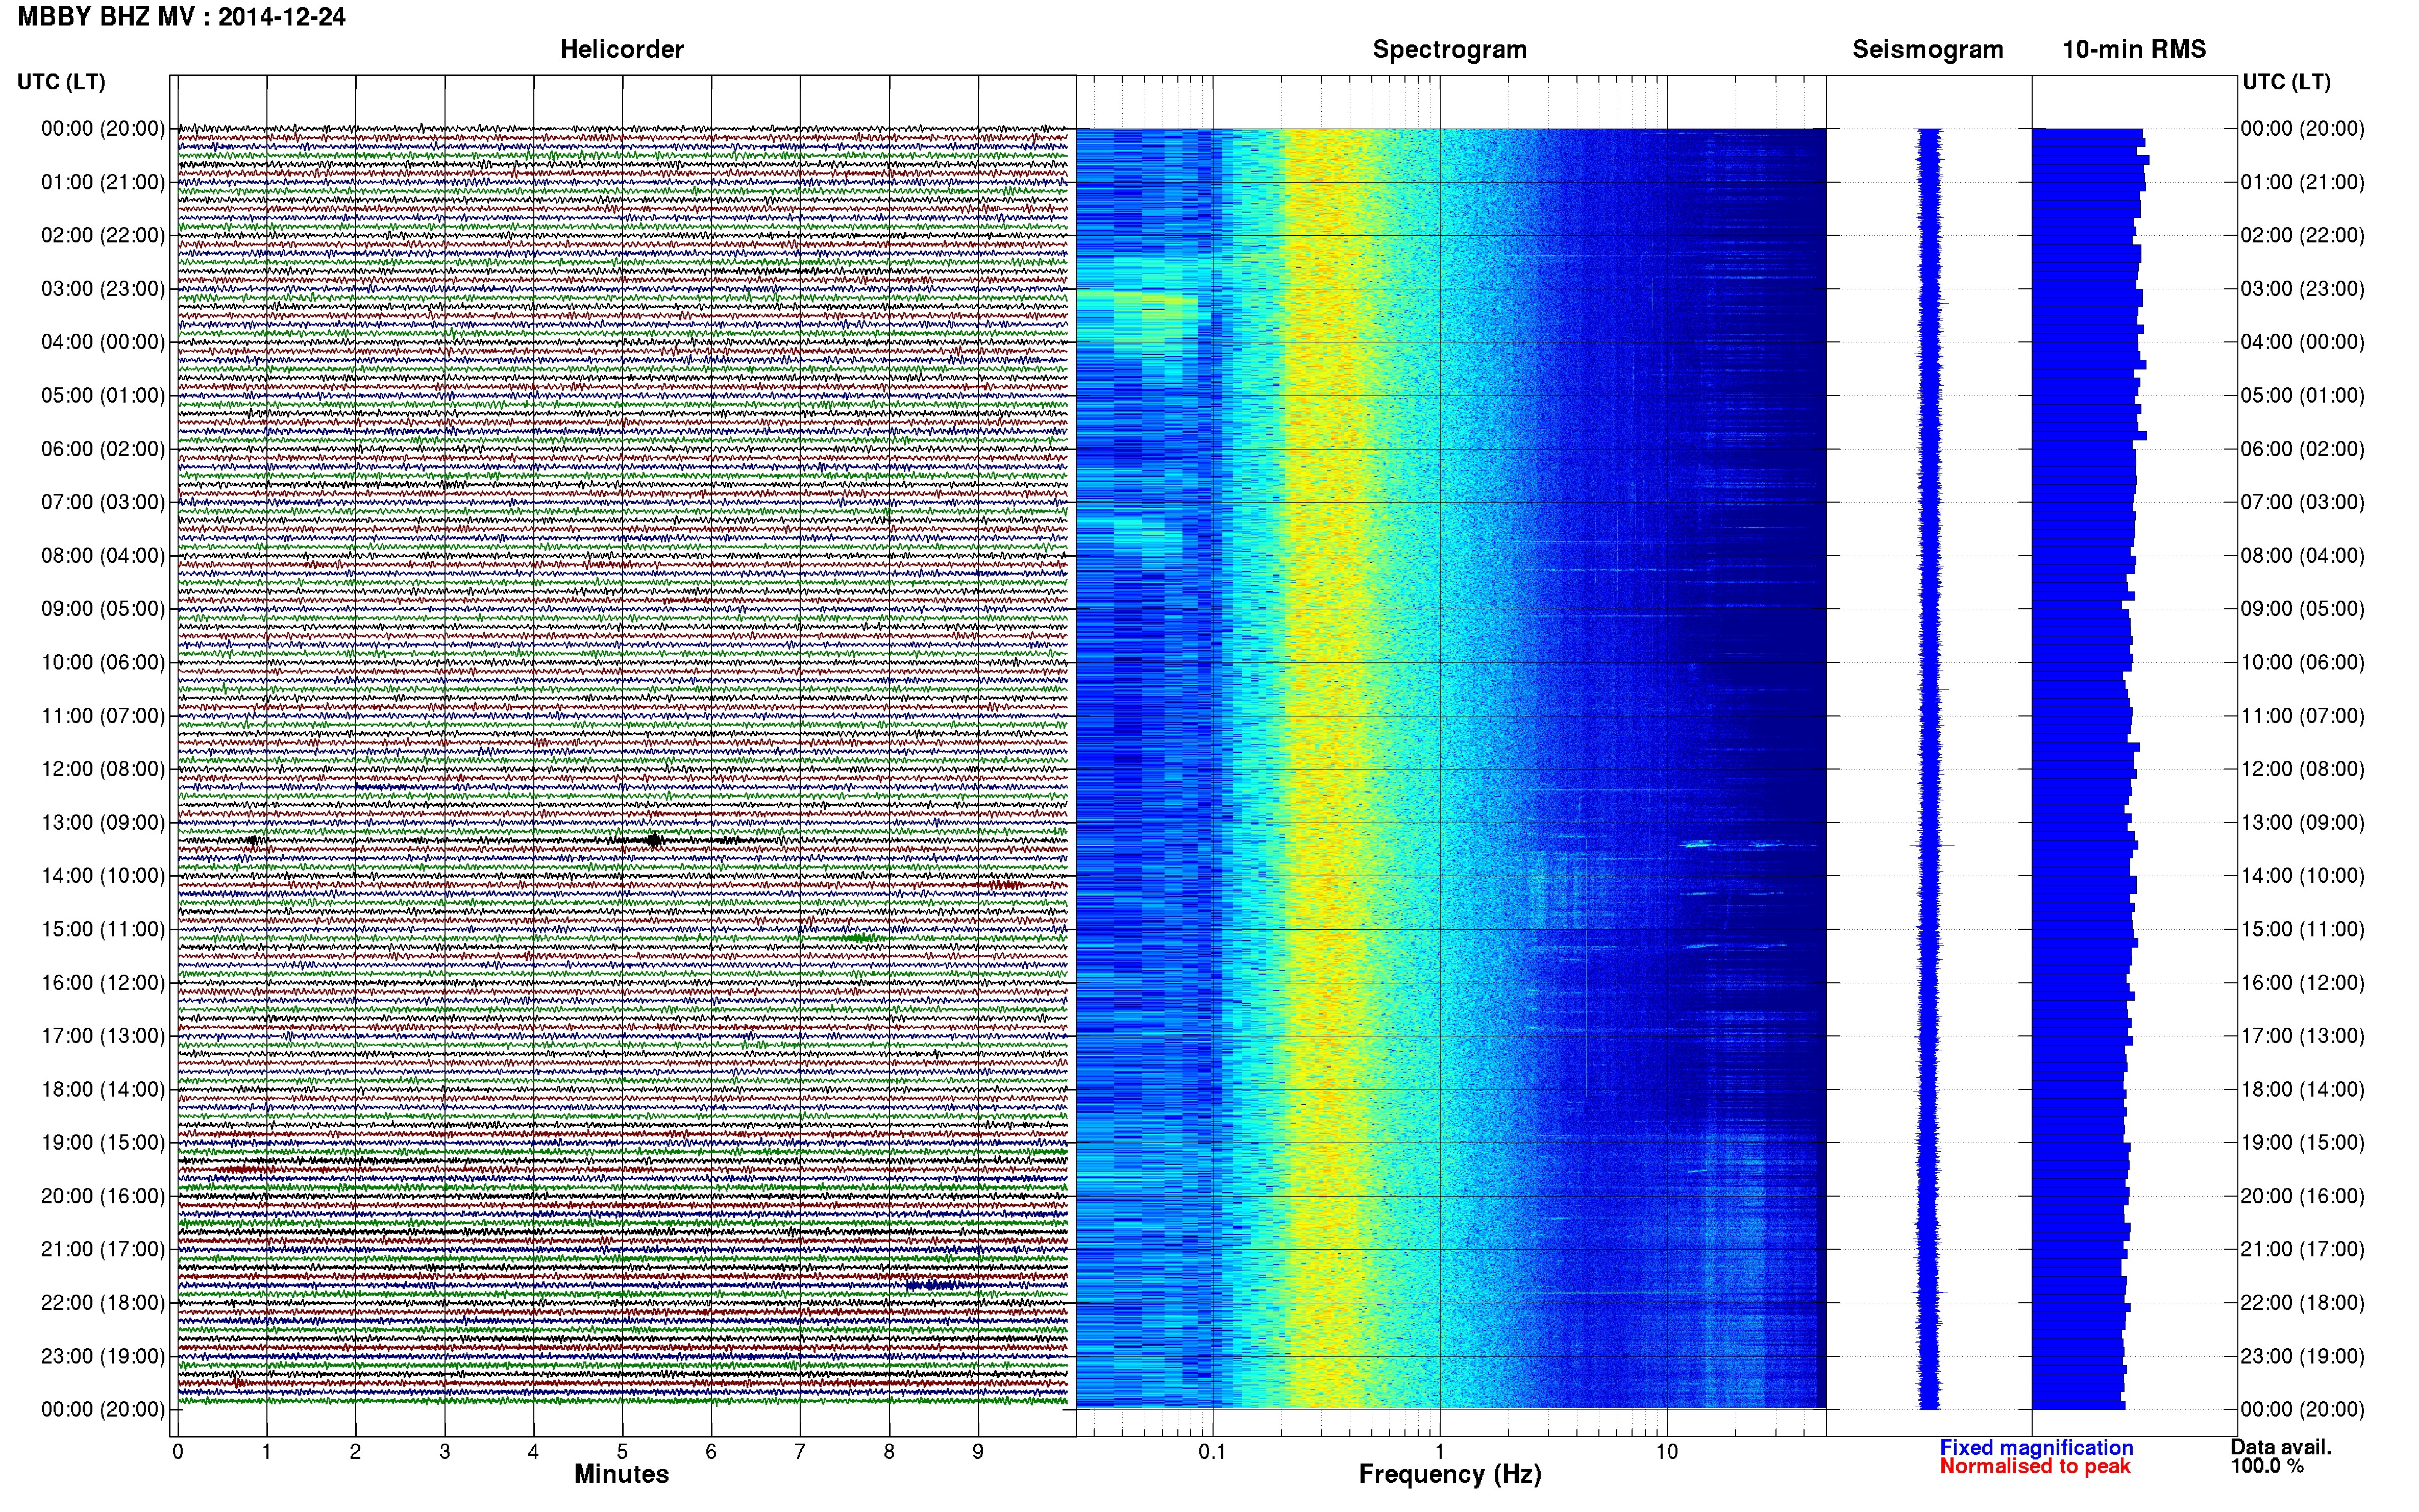Click 09:00 (05:00) label beside the RMS panel
This screenshot has width=2419, height=1512.
[2302, 609]
